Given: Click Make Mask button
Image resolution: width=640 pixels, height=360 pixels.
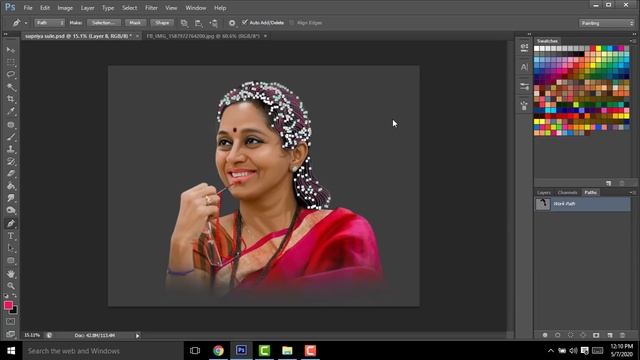Looking at the screenshot, I should tap(135, 23).
